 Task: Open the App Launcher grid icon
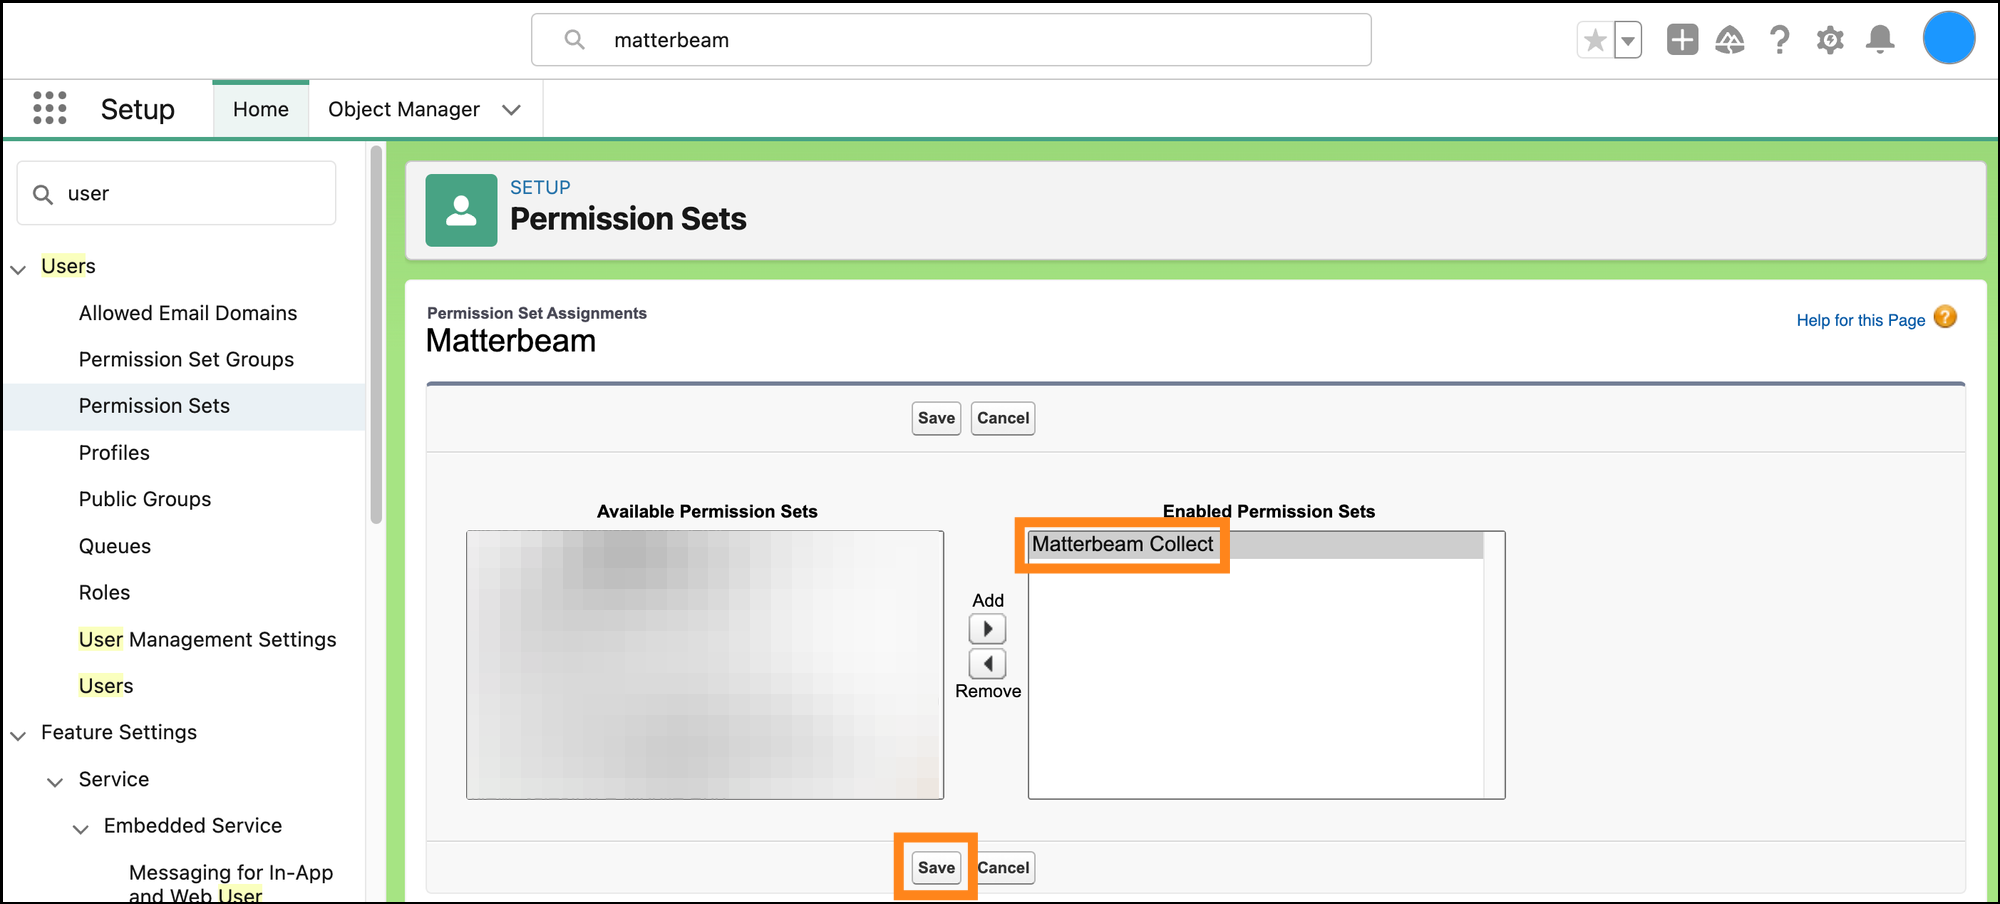49,108
